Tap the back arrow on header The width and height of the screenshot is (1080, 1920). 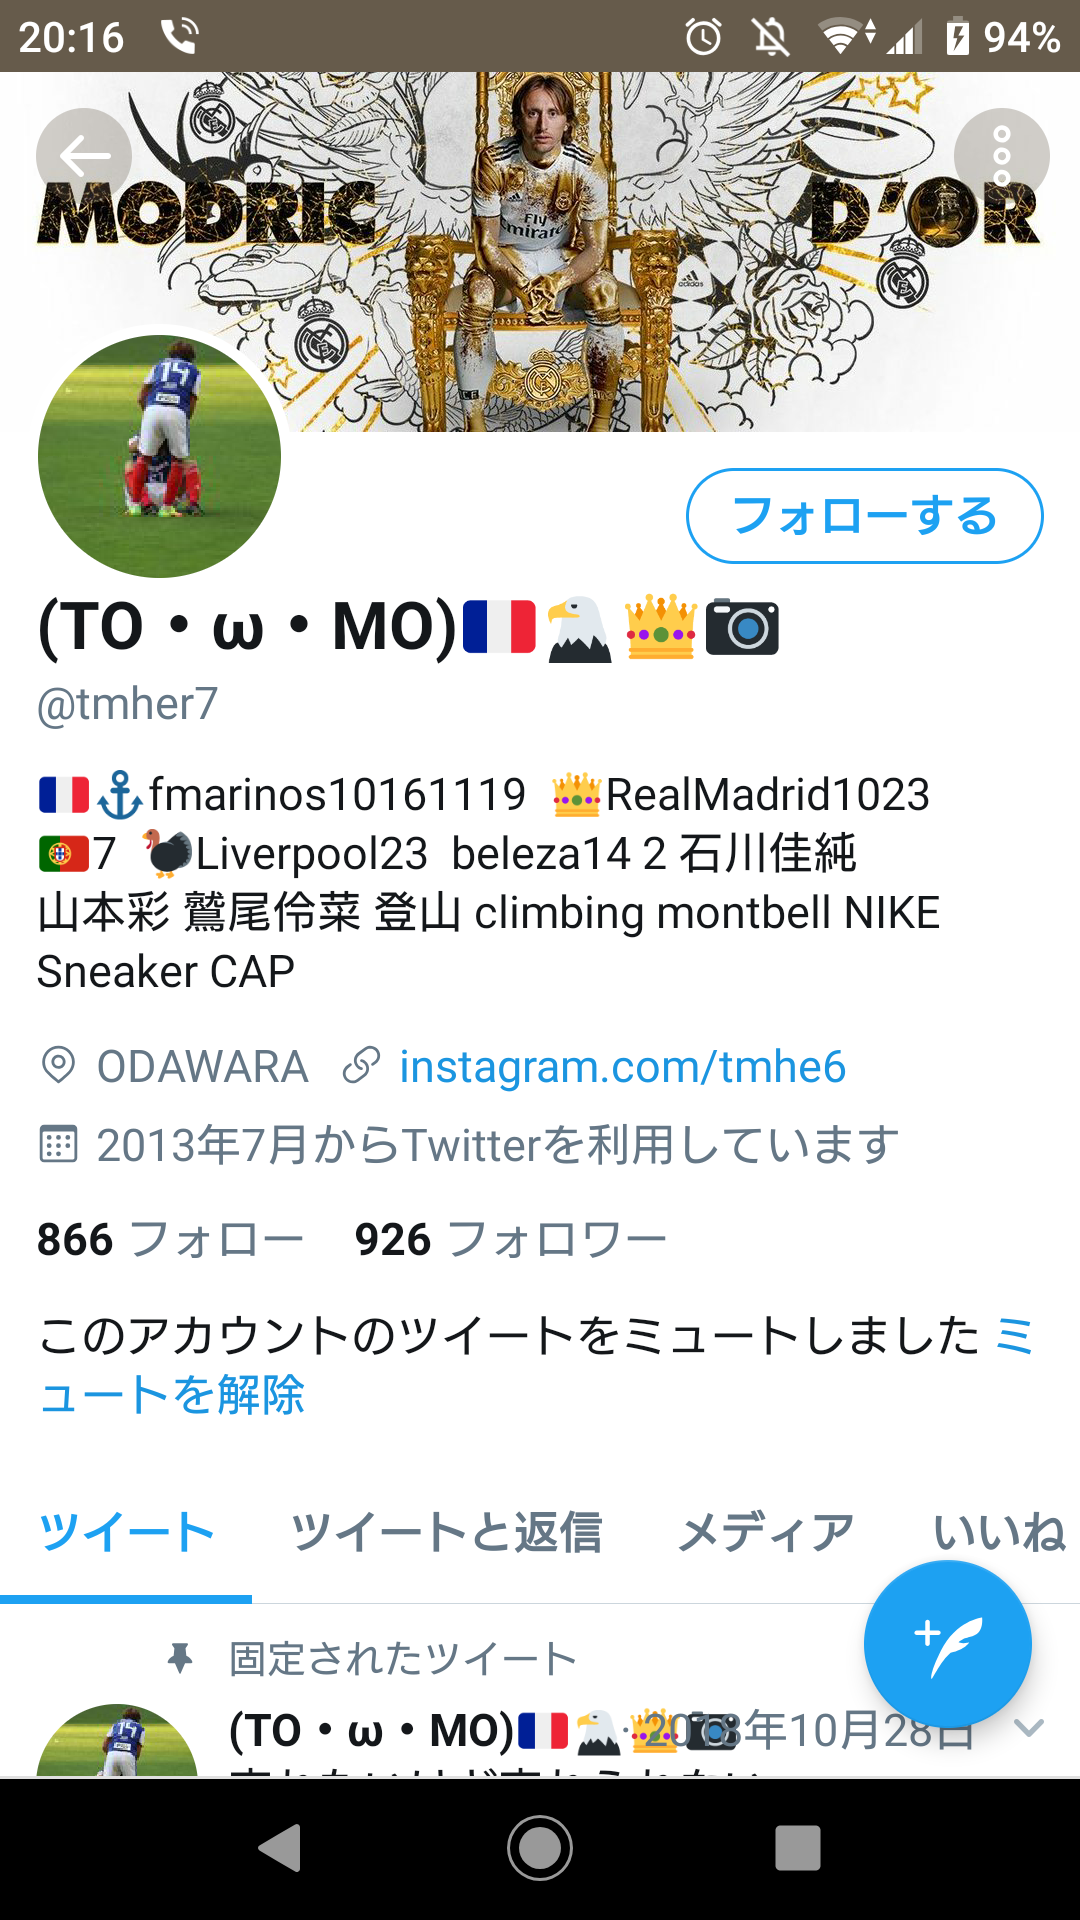[x=84, y=156]
